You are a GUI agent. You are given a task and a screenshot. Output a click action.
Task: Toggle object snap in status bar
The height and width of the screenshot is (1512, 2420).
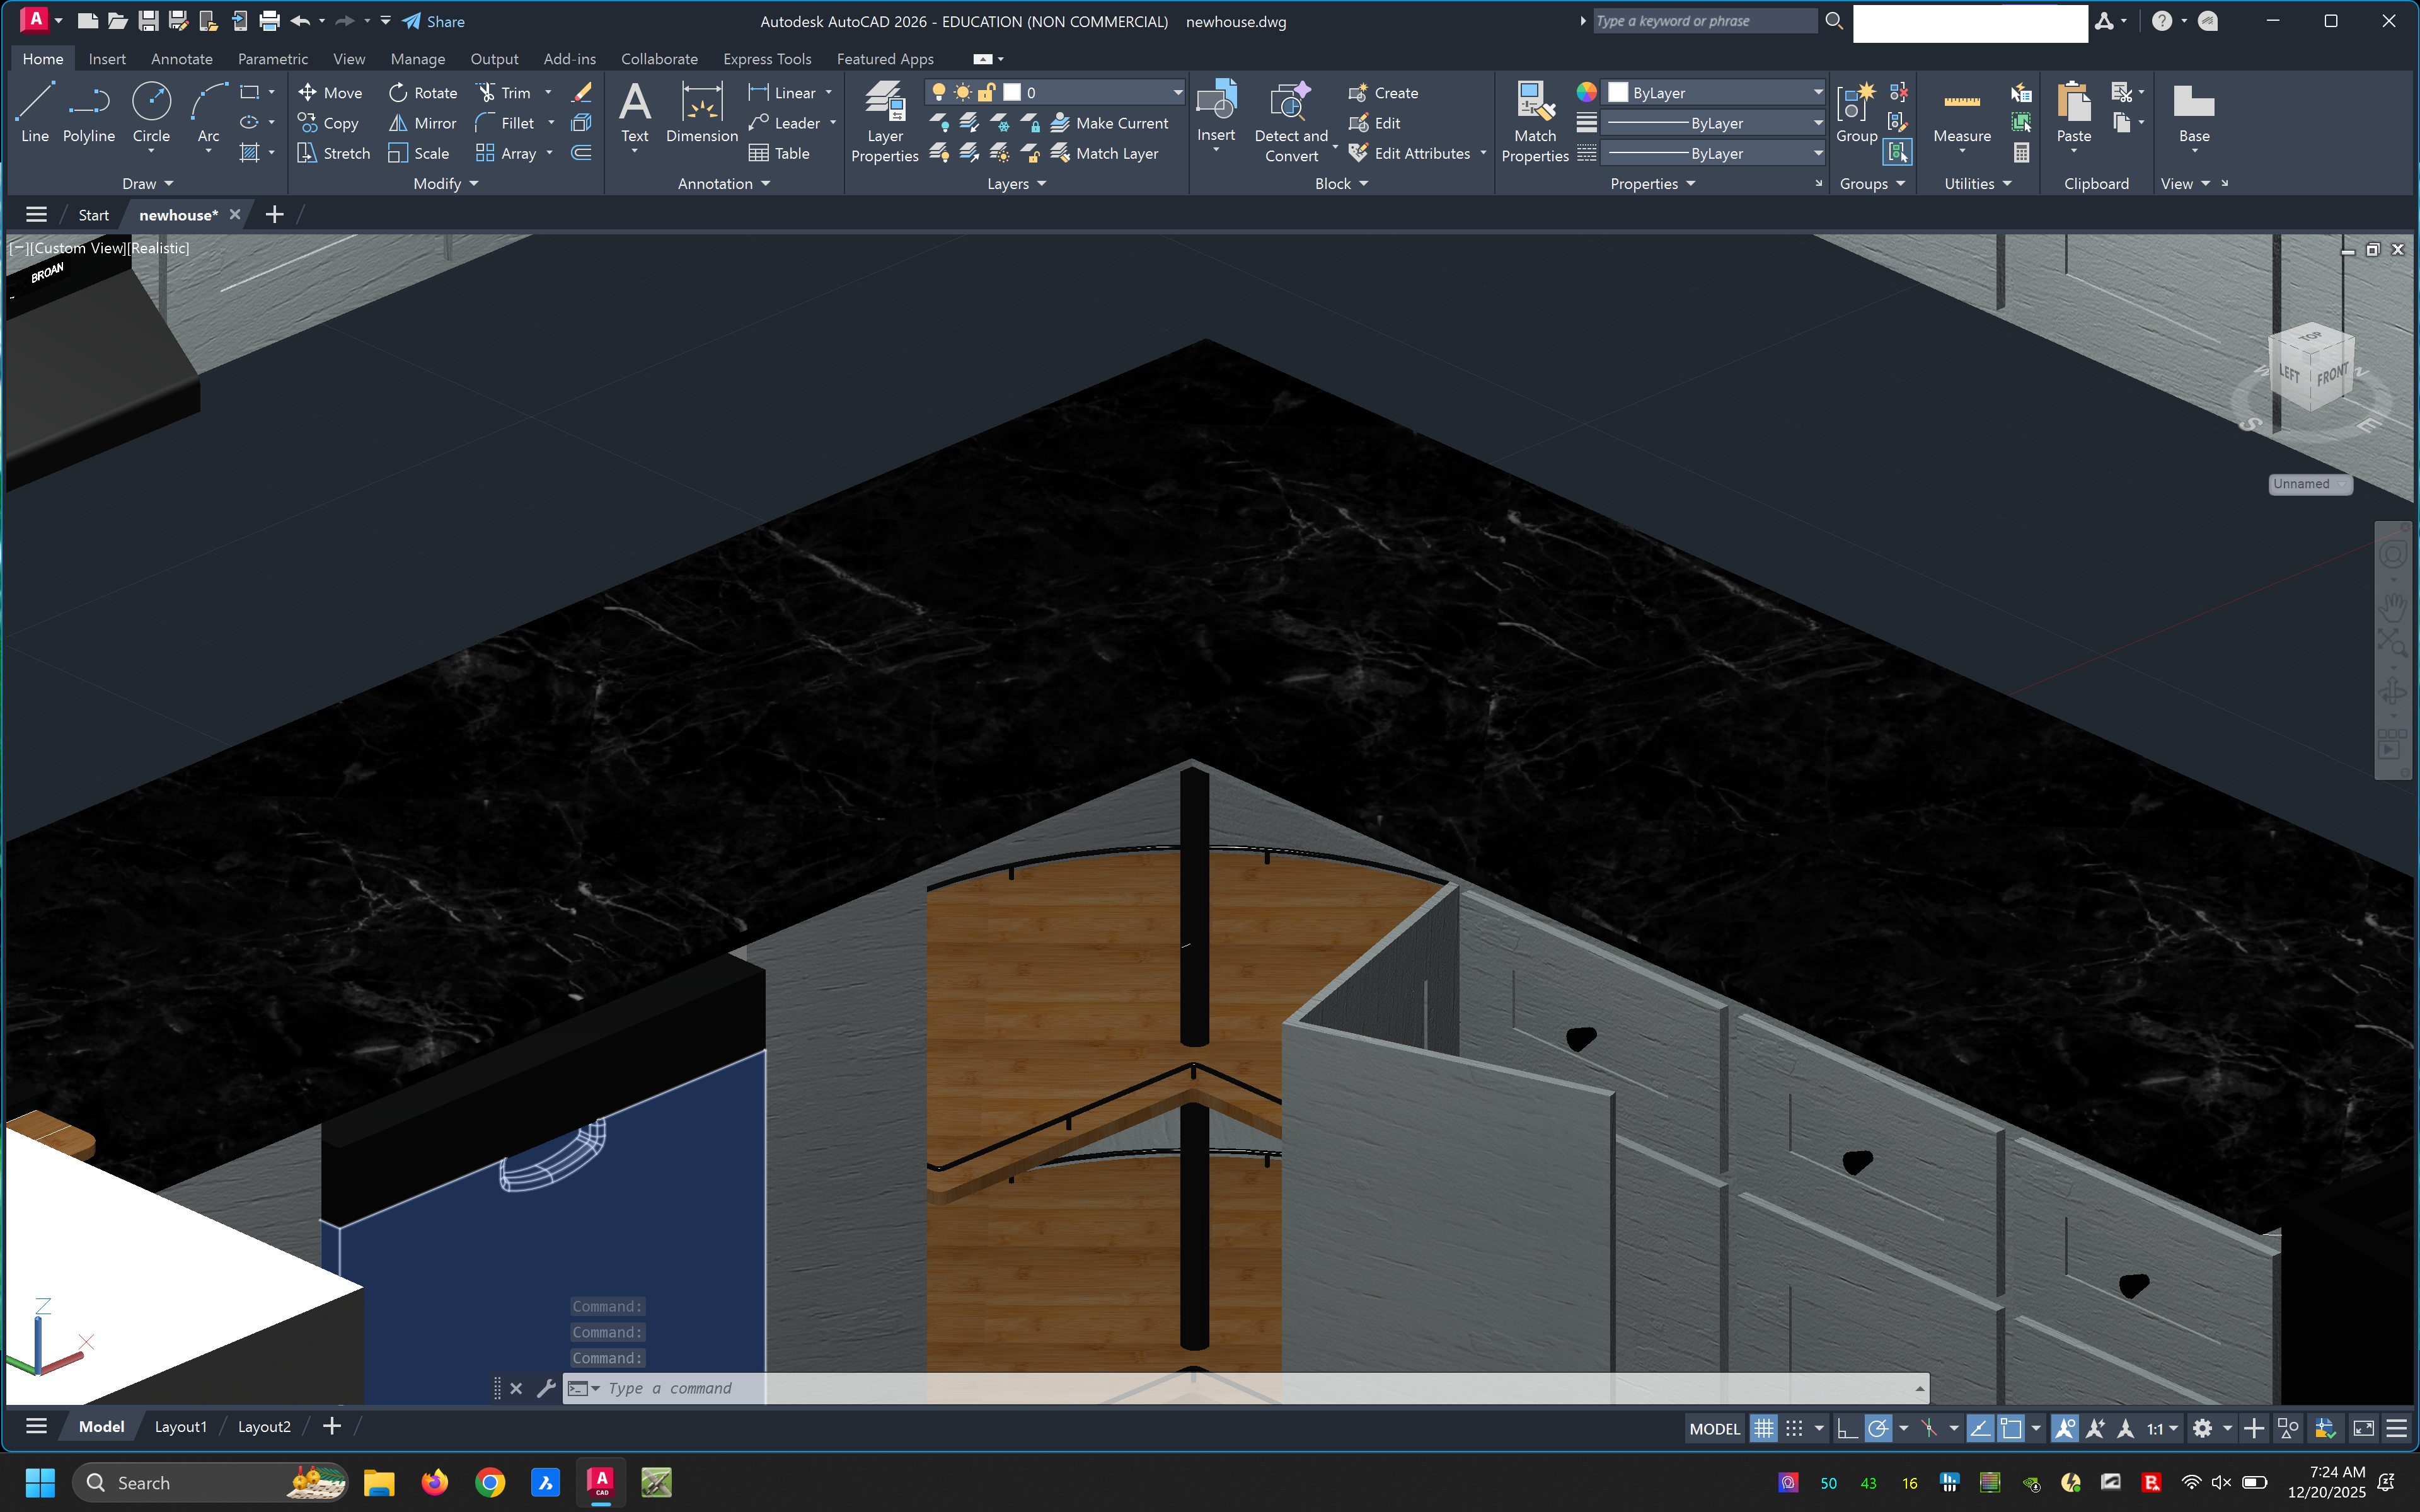[x=2010, y=1429]
